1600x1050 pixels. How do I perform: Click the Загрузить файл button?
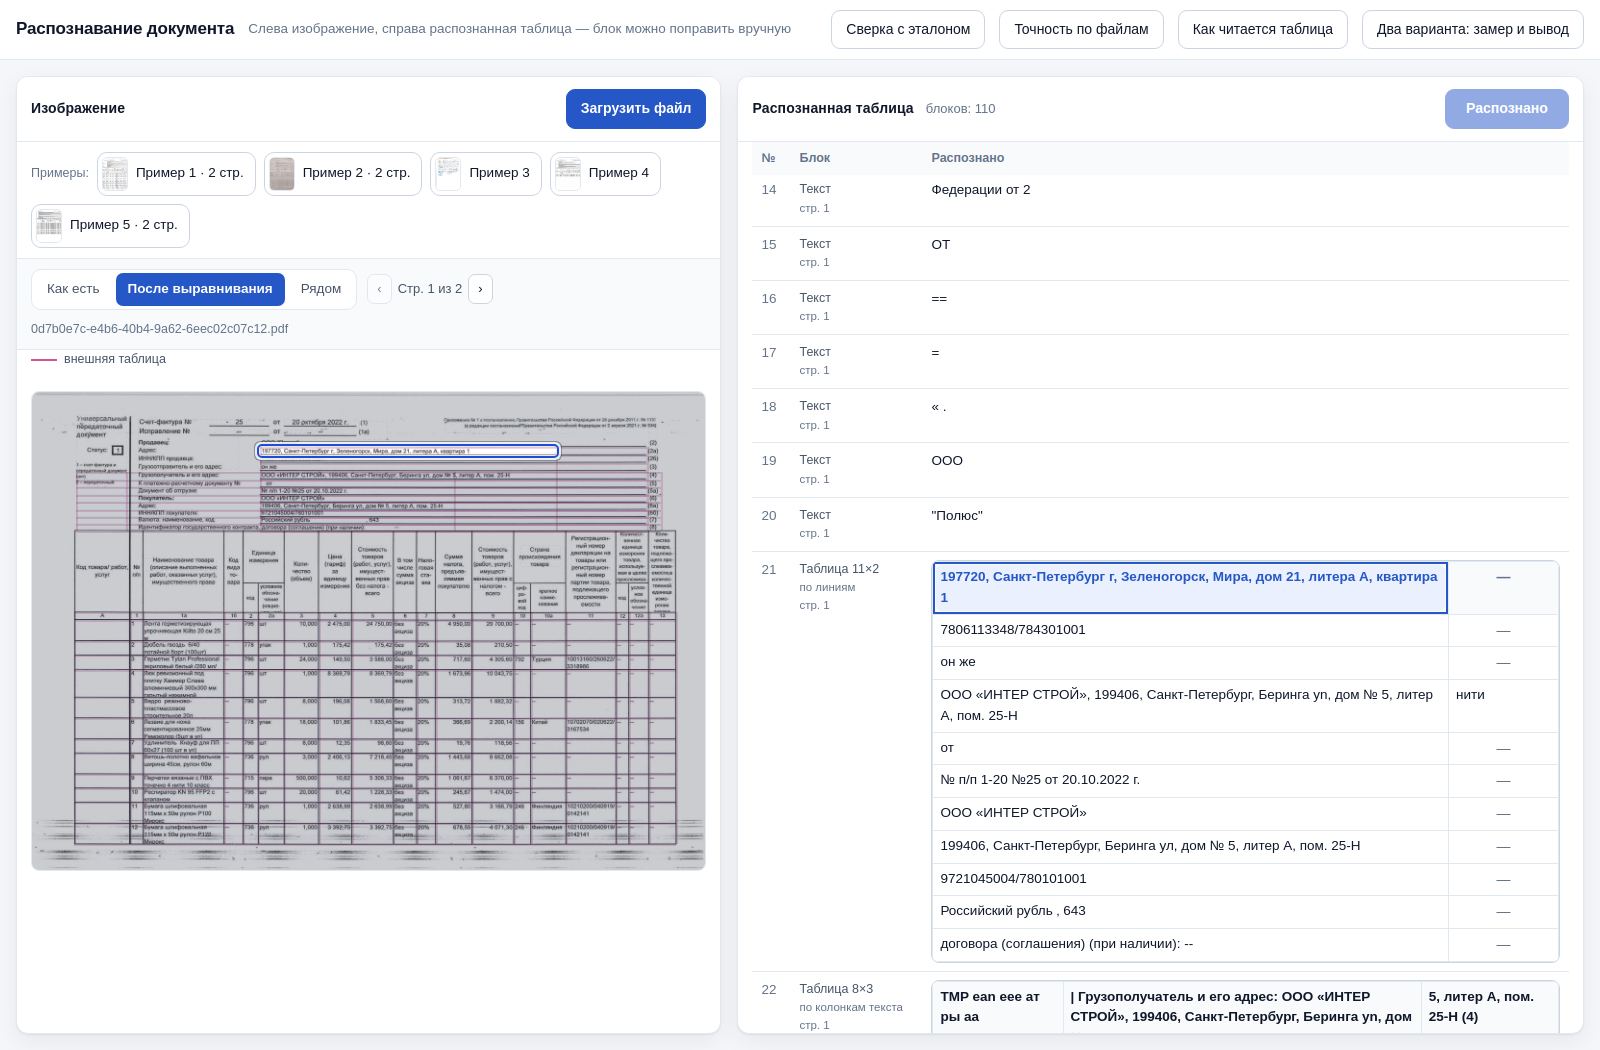636,108
